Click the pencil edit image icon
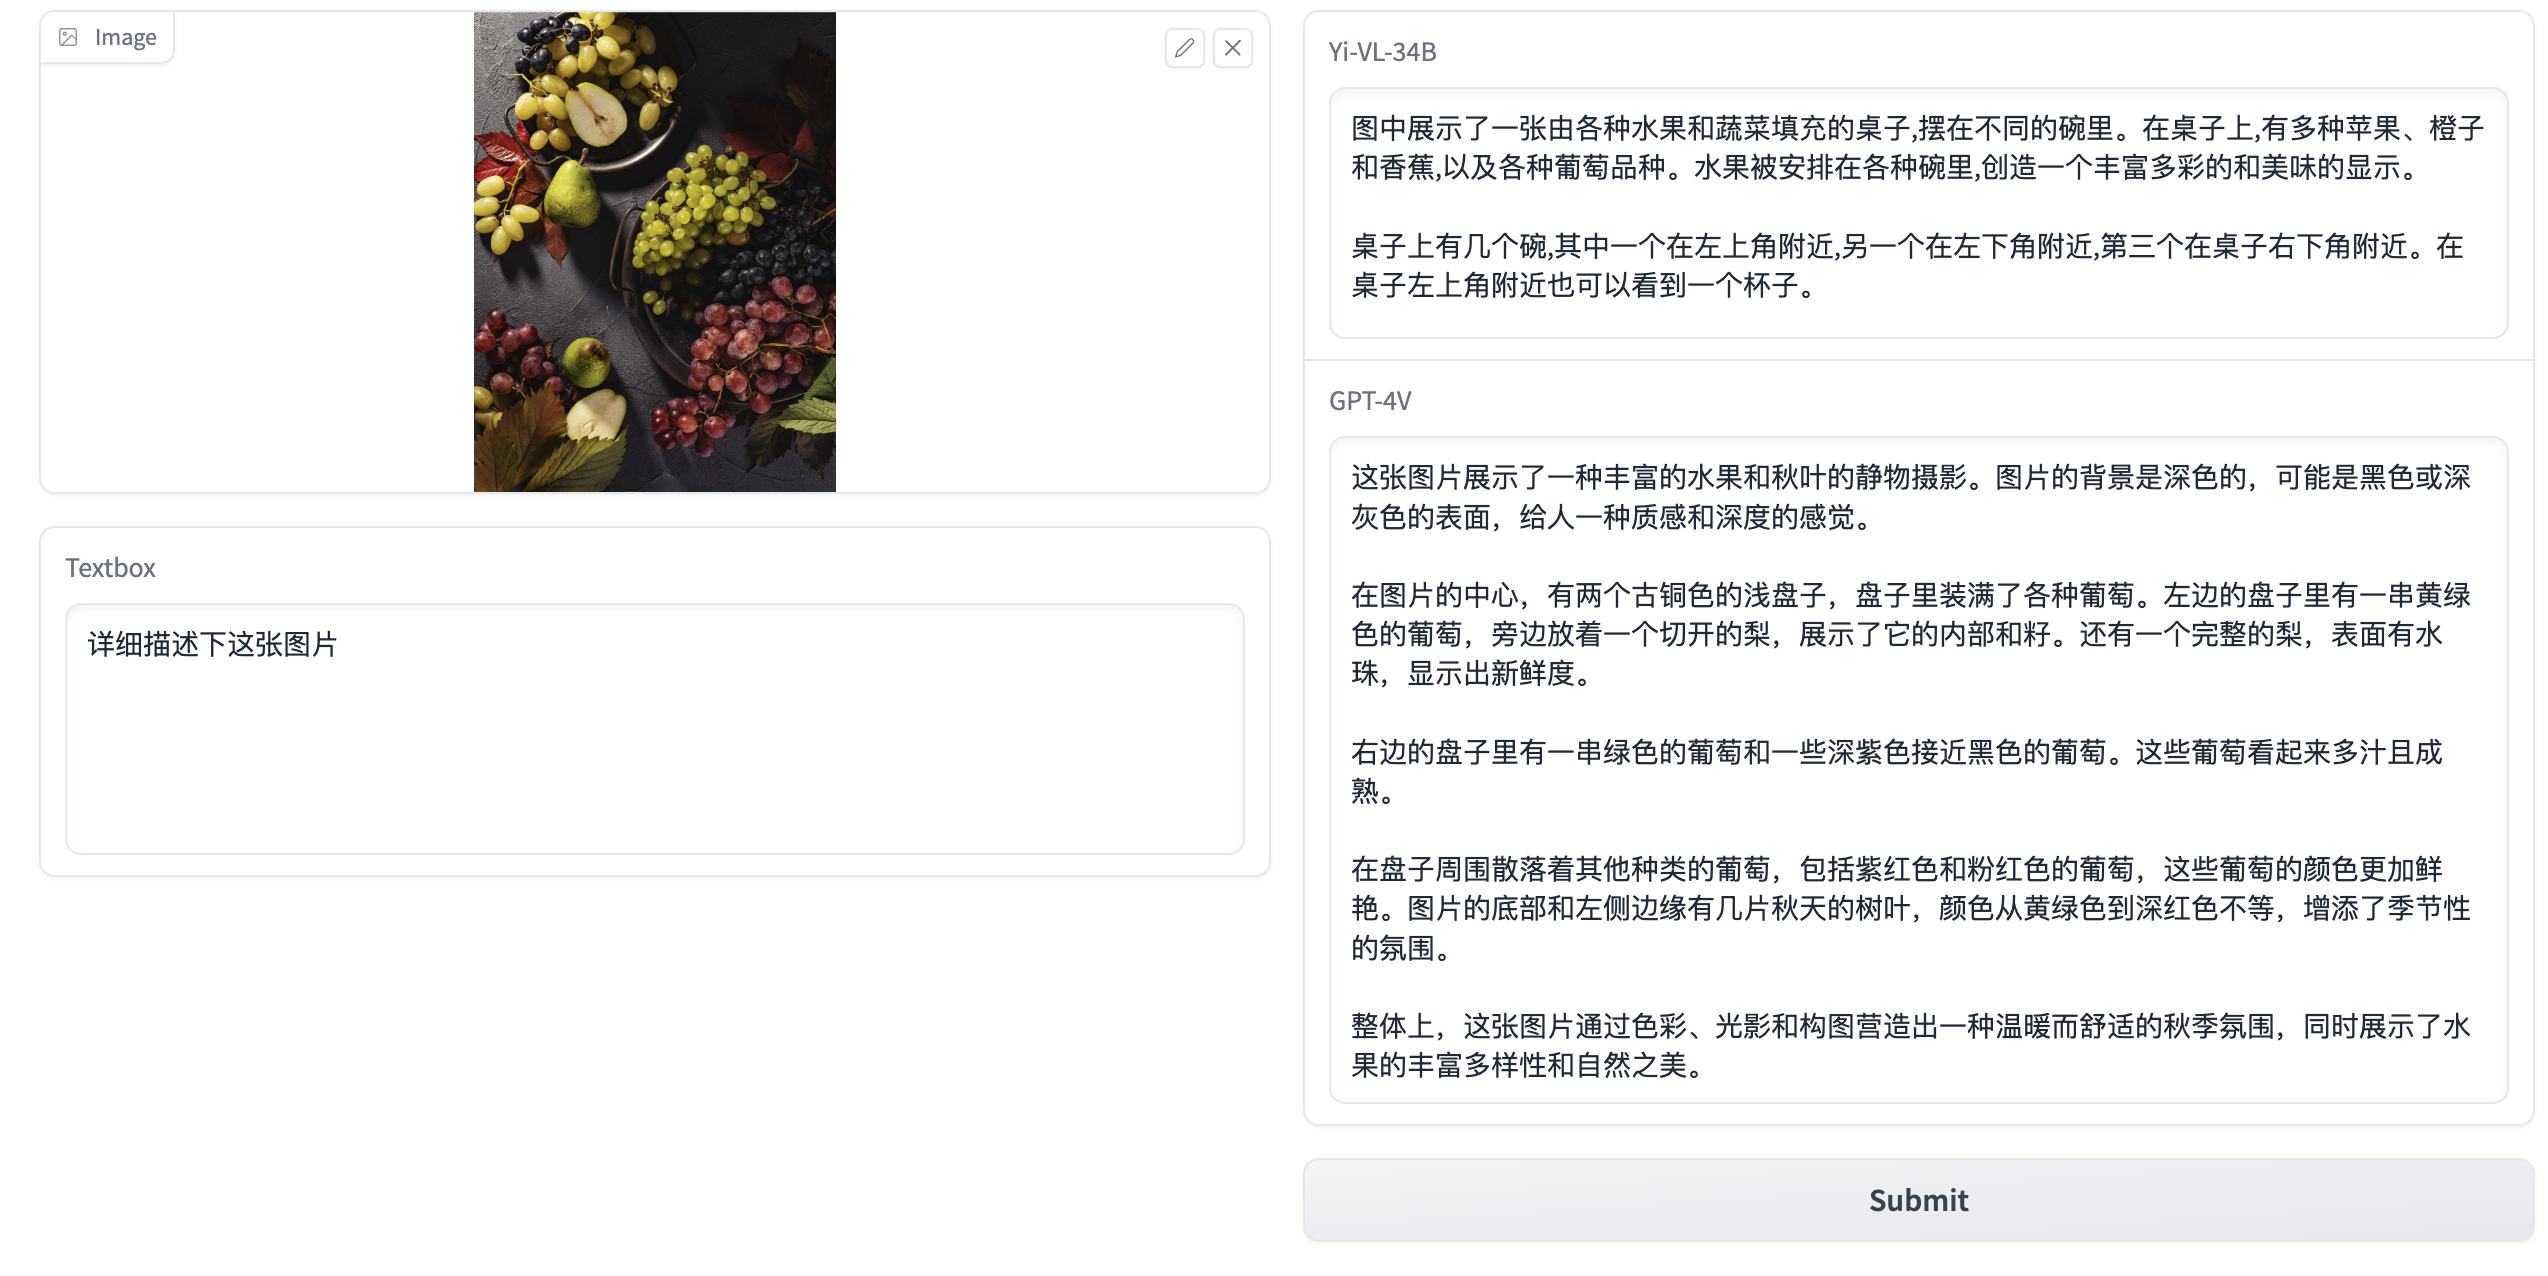Viewport: 2548px width, 1276px height. (1184, 48)
